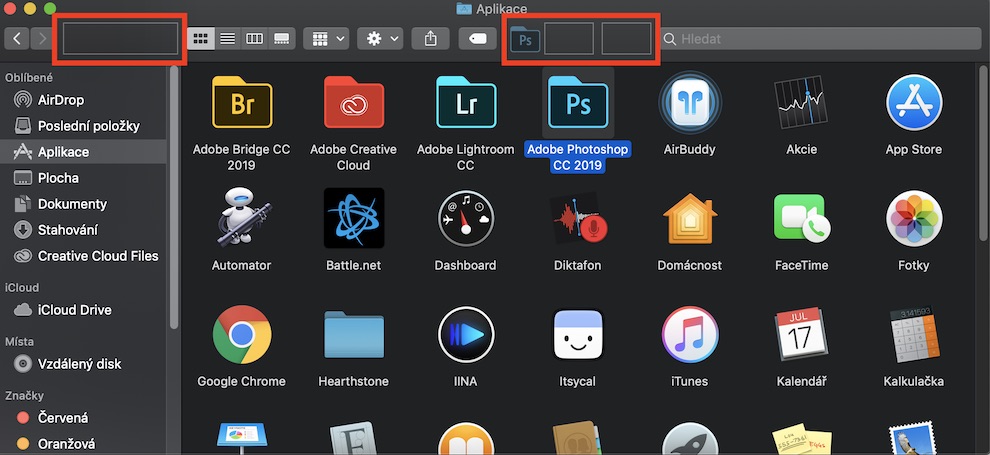Image resolution: width=990 pixels, height=455 pixels.
Task: Select the Keynote app icon in bottom row
Action: point(242,439)
